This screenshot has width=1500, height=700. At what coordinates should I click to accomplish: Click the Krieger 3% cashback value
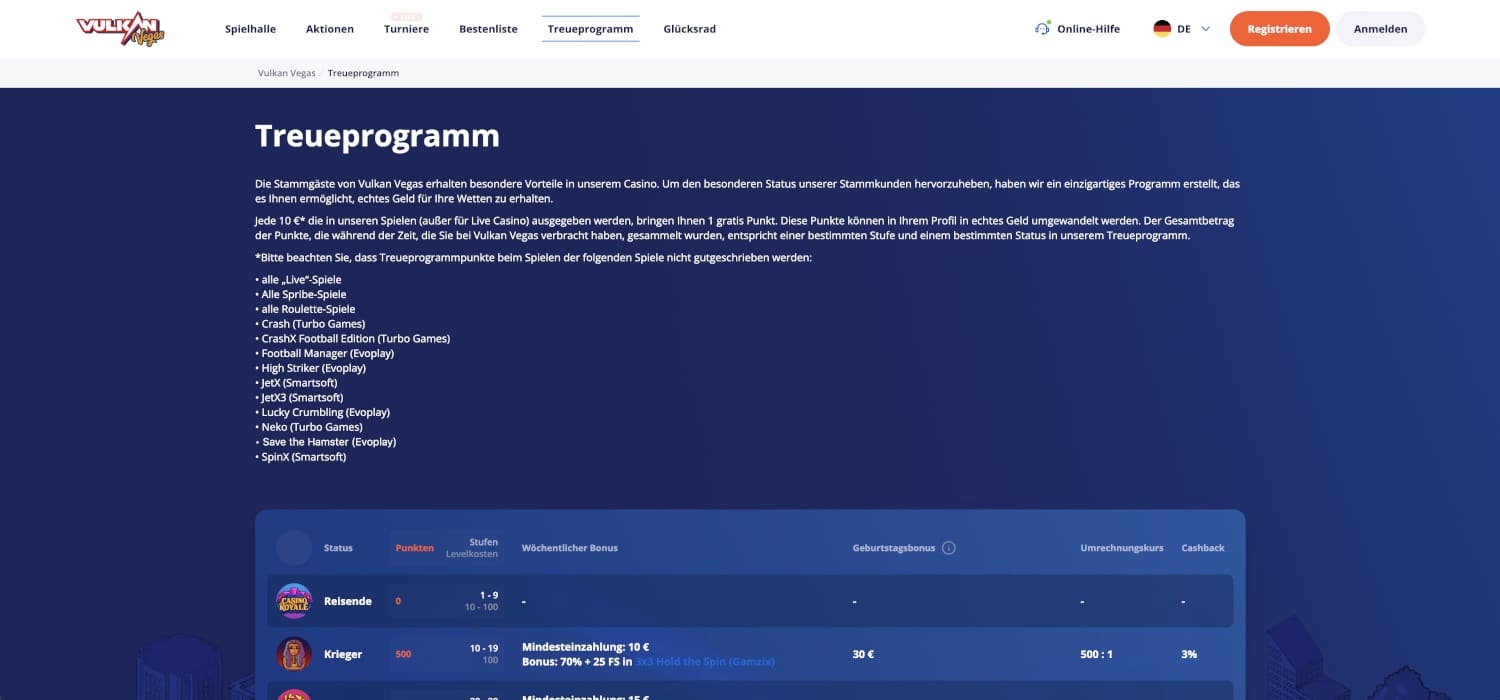click(1189, 654)
